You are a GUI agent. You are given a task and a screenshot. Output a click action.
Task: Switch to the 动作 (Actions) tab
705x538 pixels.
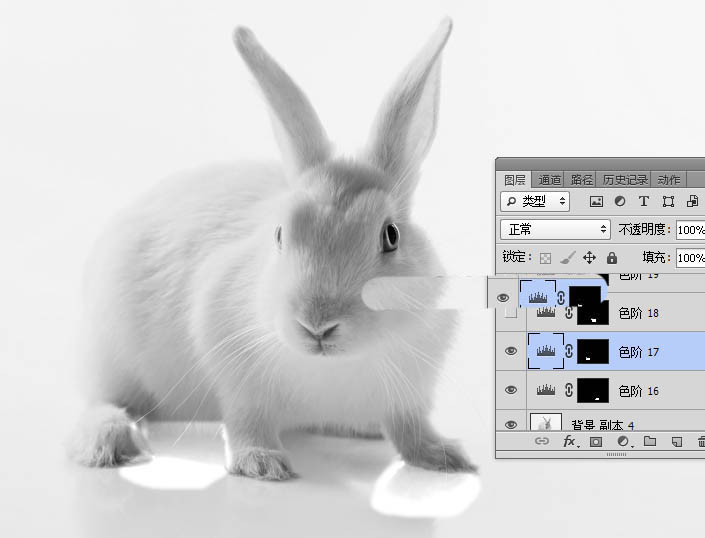pyautogui.click(x=669, y=180)
